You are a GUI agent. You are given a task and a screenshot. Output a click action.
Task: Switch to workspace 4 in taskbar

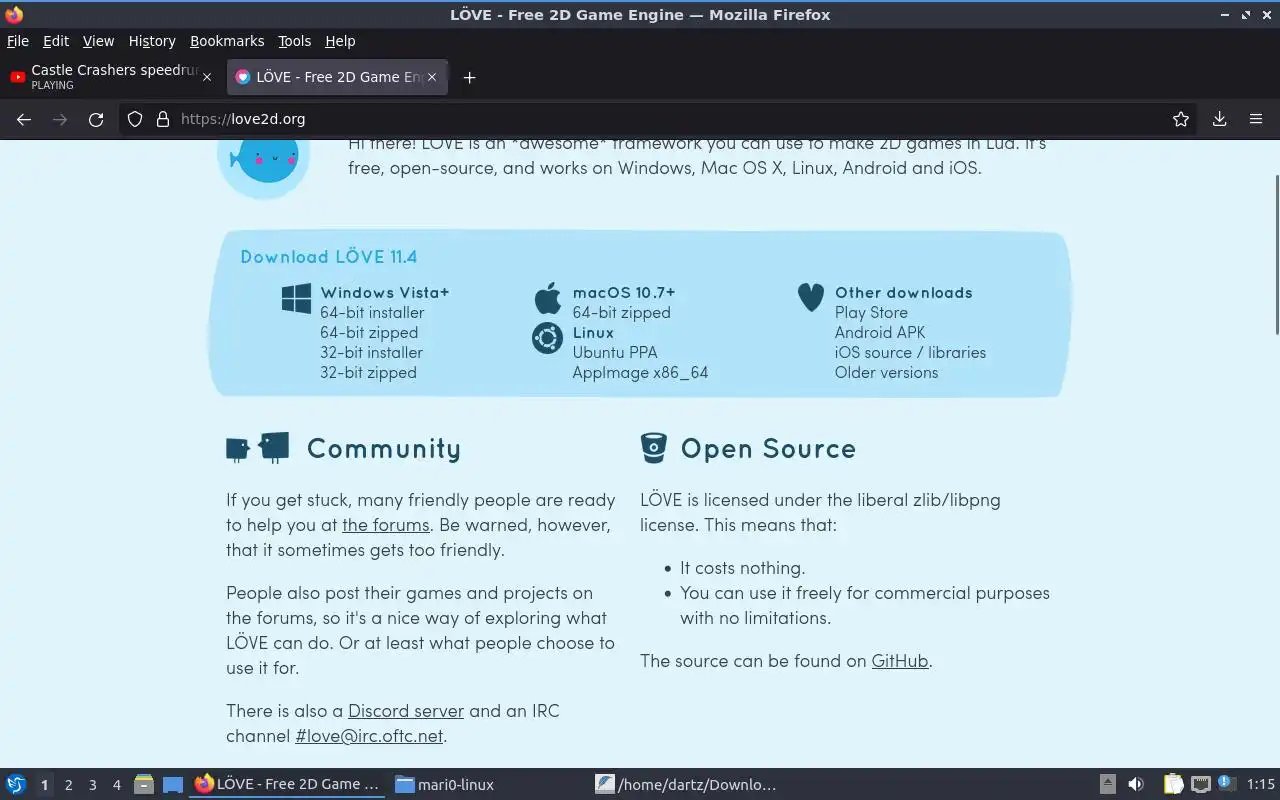[117, 785]
